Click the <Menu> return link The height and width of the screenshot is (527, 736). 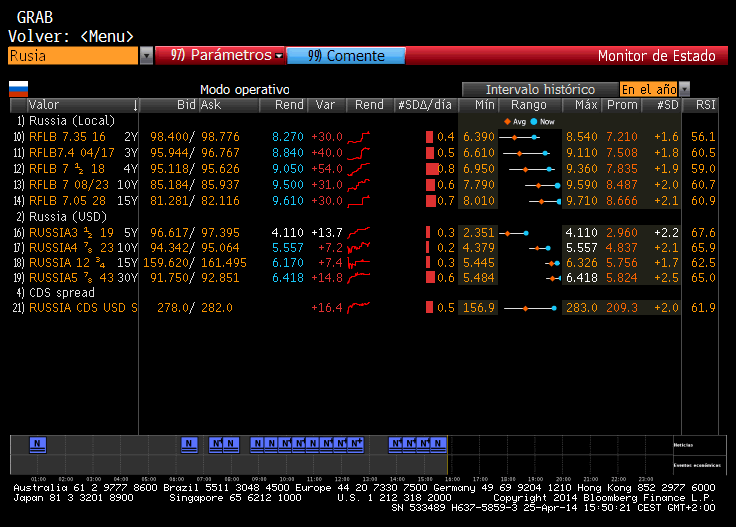[x=107, y=37]
